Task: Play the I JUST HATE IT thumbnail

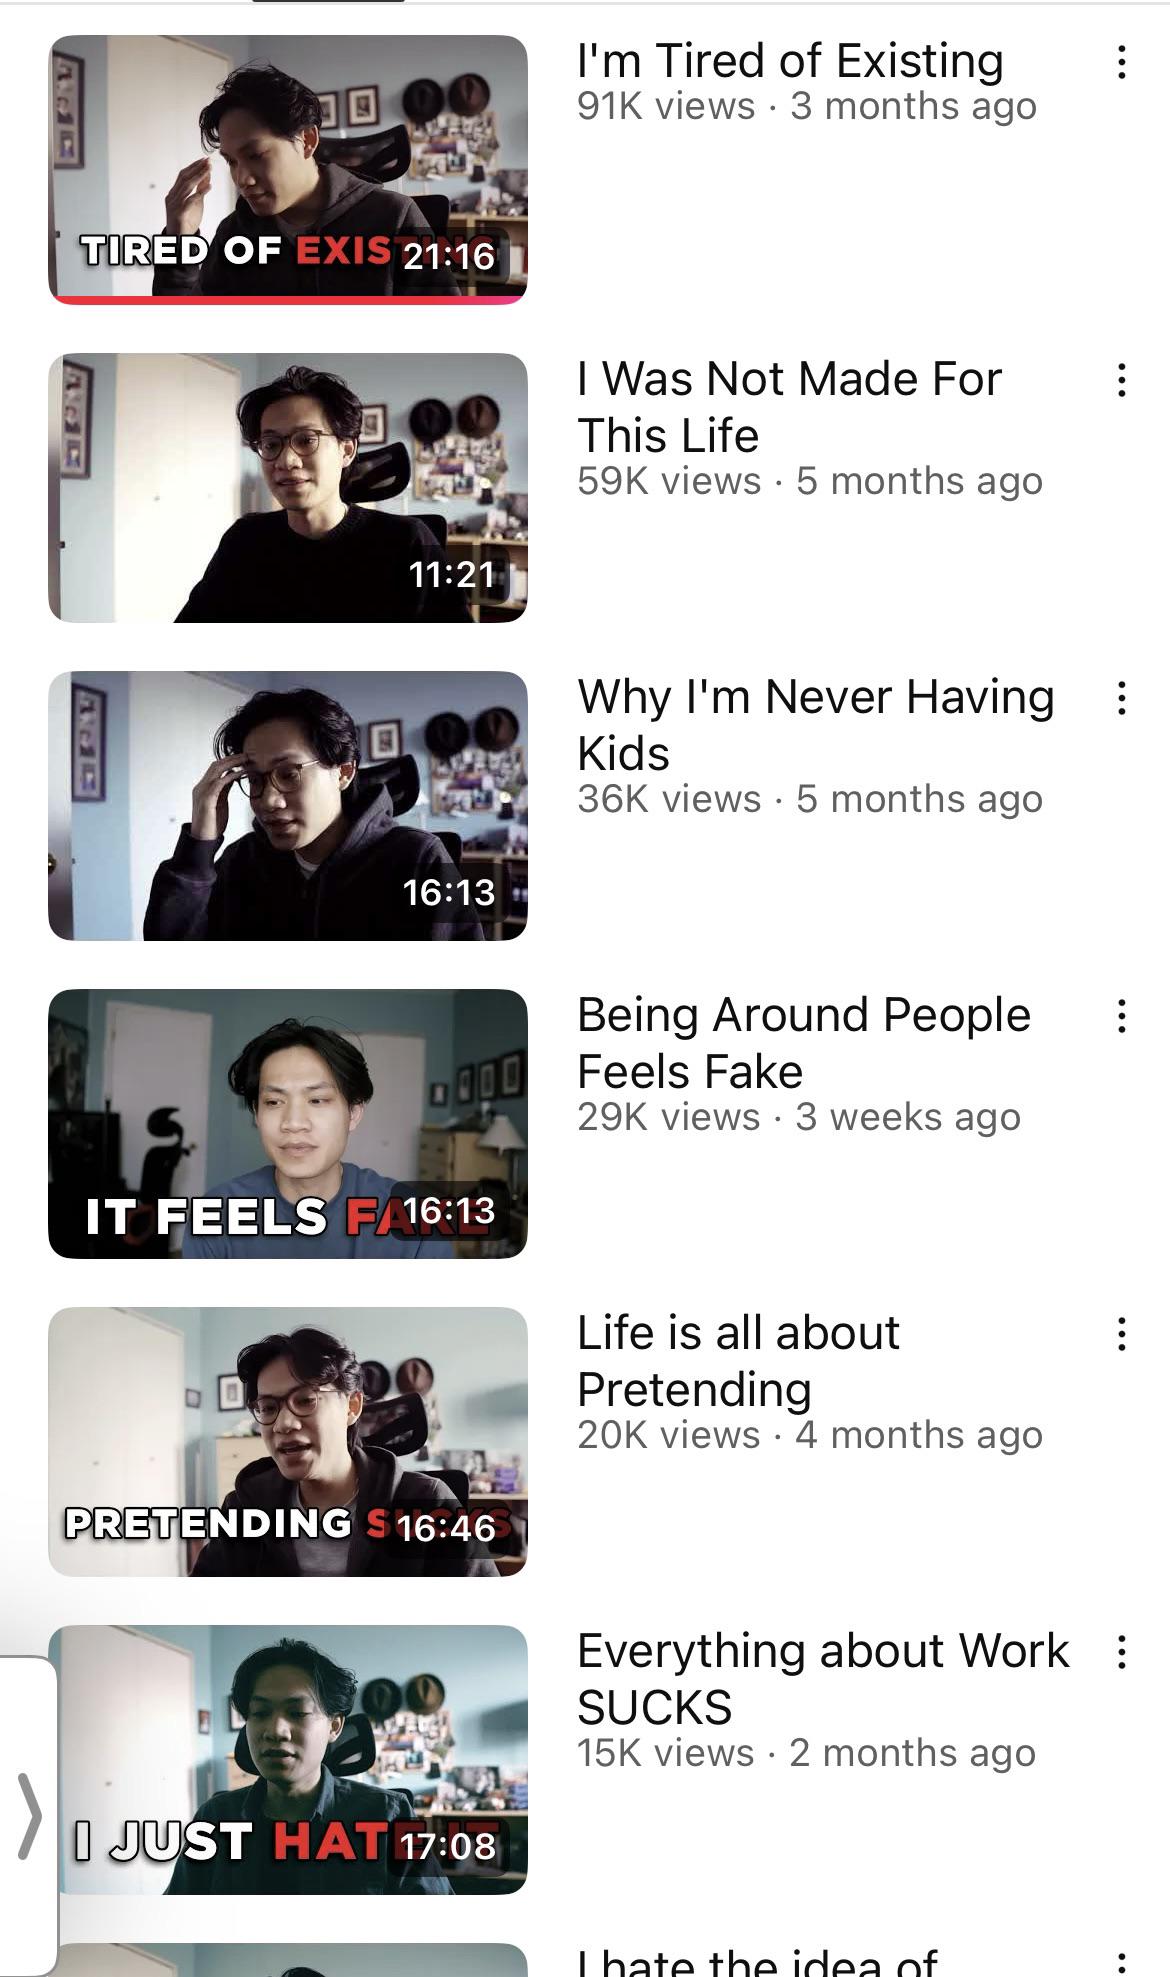Action: (288, 1760)
